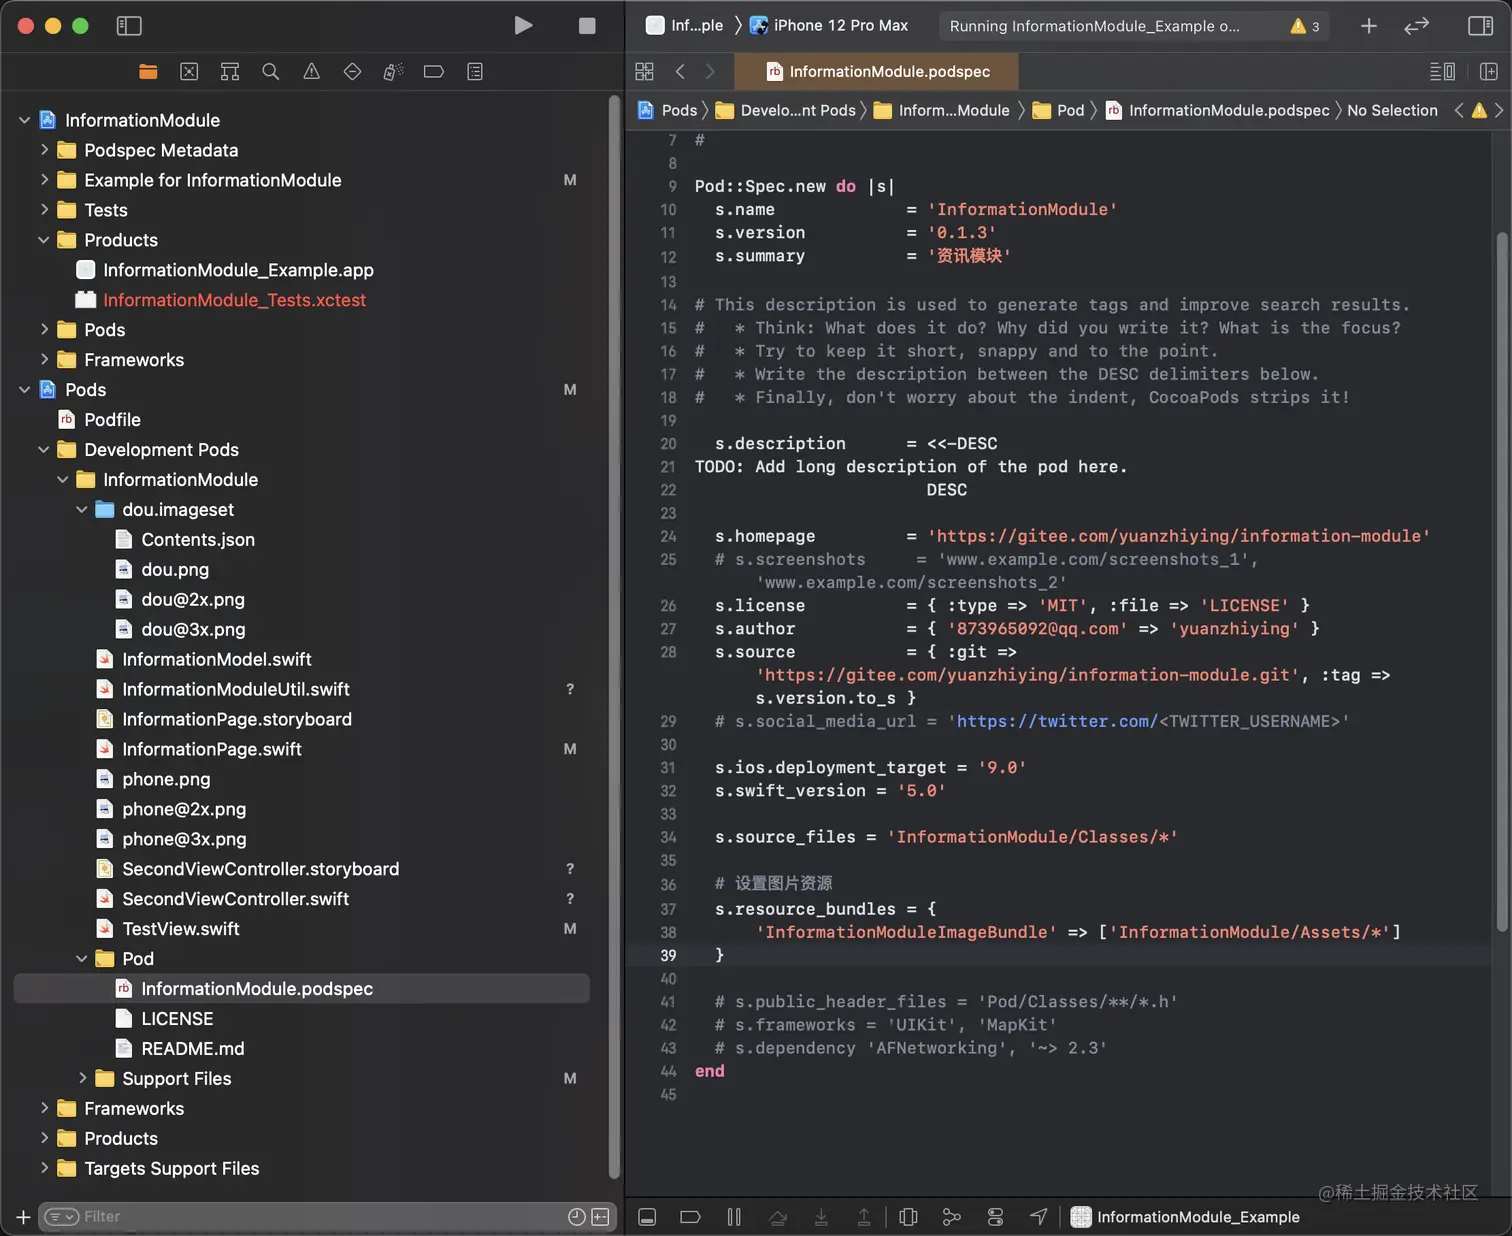Collapse the Pods project

click(24, 390)
